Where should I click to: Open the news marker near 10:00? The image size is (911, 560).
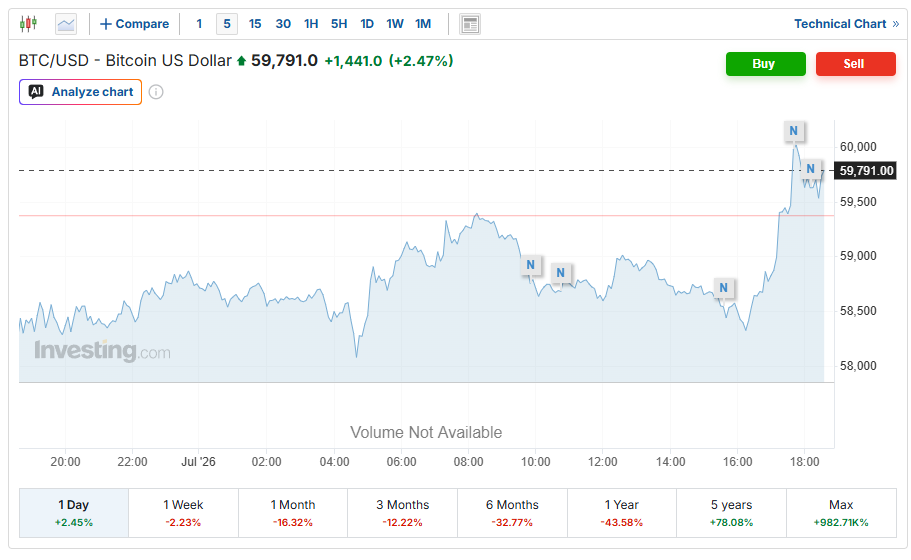[x=530, y=265]
